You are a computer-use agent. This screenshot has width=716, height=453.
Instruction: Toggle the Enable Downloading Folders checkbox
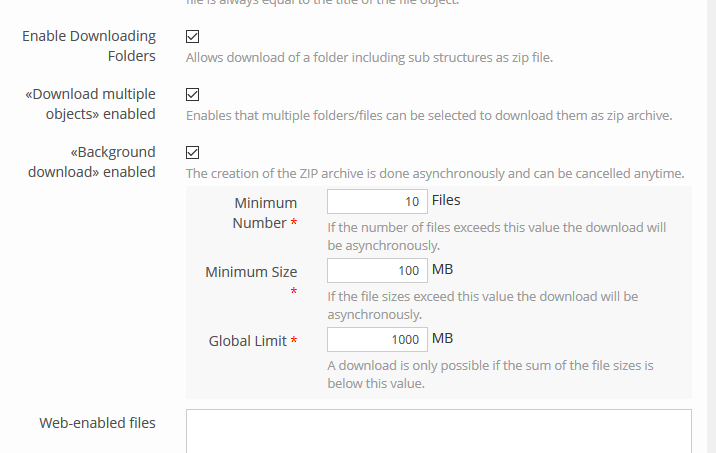[193, 37]
